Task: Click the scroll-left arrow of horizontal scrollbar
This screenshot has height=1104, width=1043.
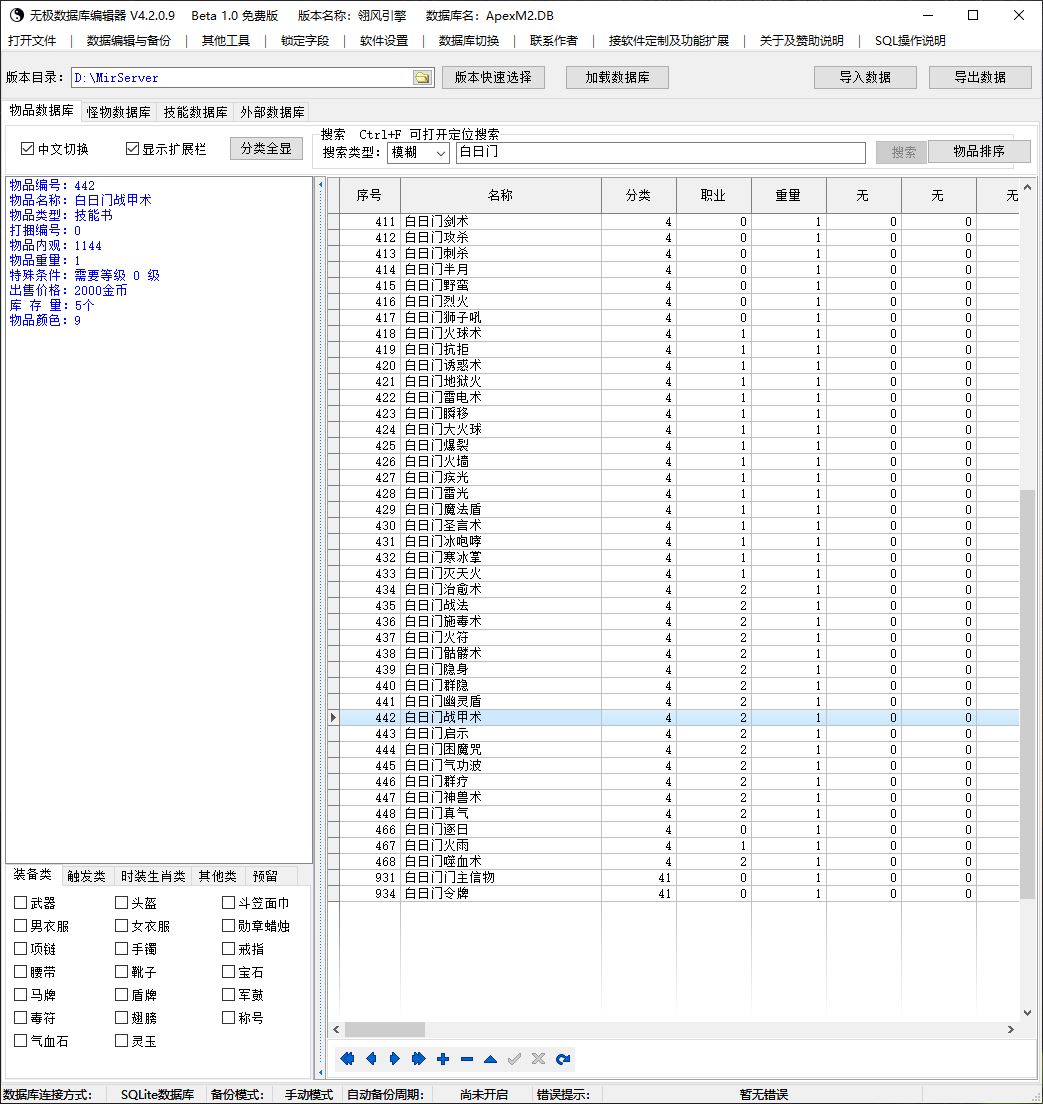Action: 337,1029
